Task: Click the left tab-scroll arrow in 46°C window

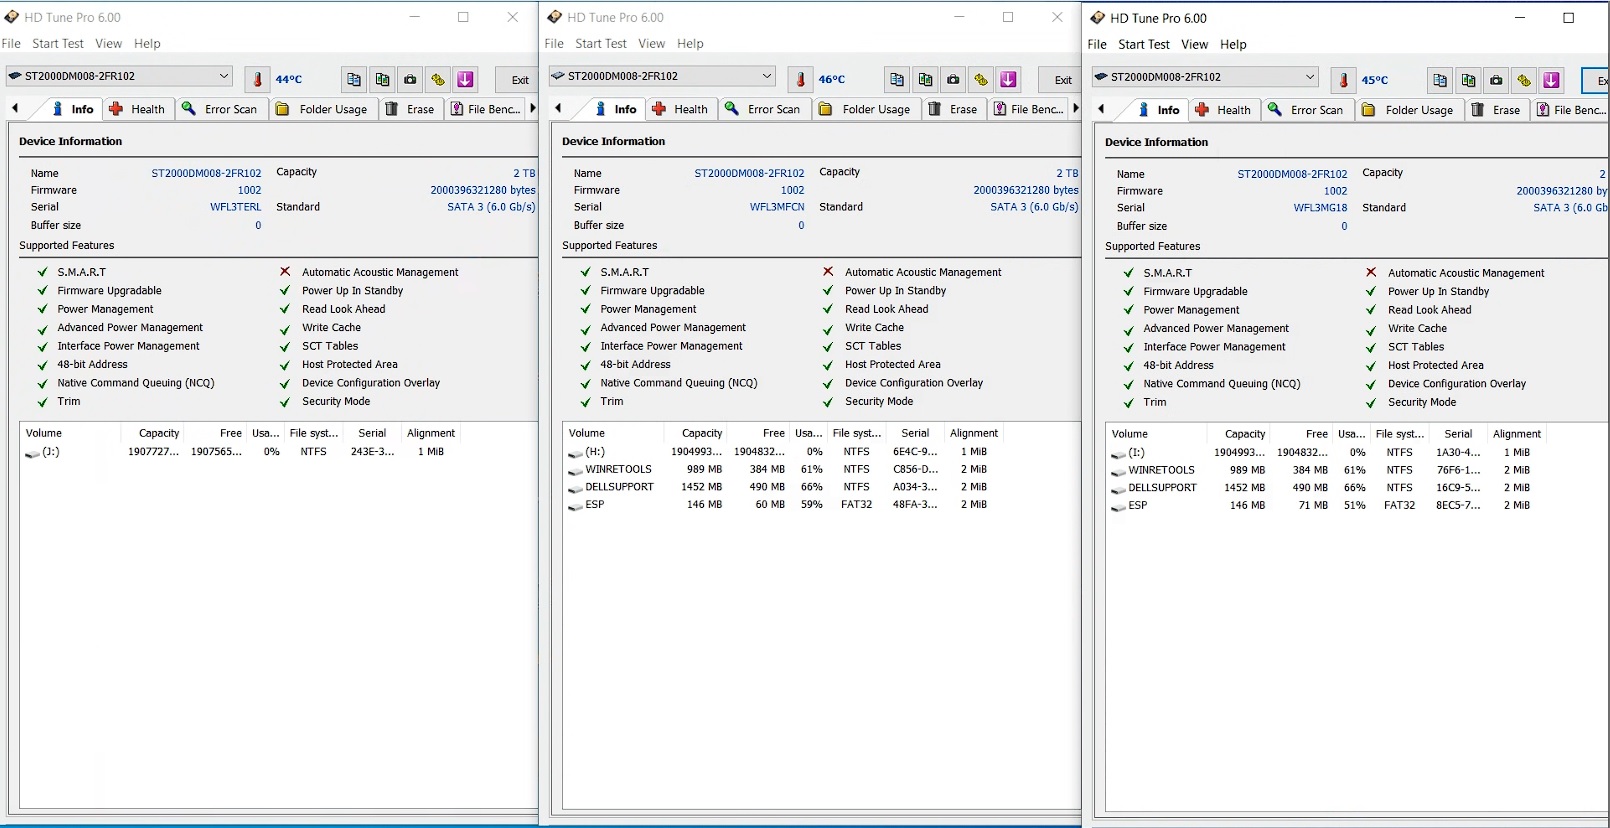Action: (558, 108)
